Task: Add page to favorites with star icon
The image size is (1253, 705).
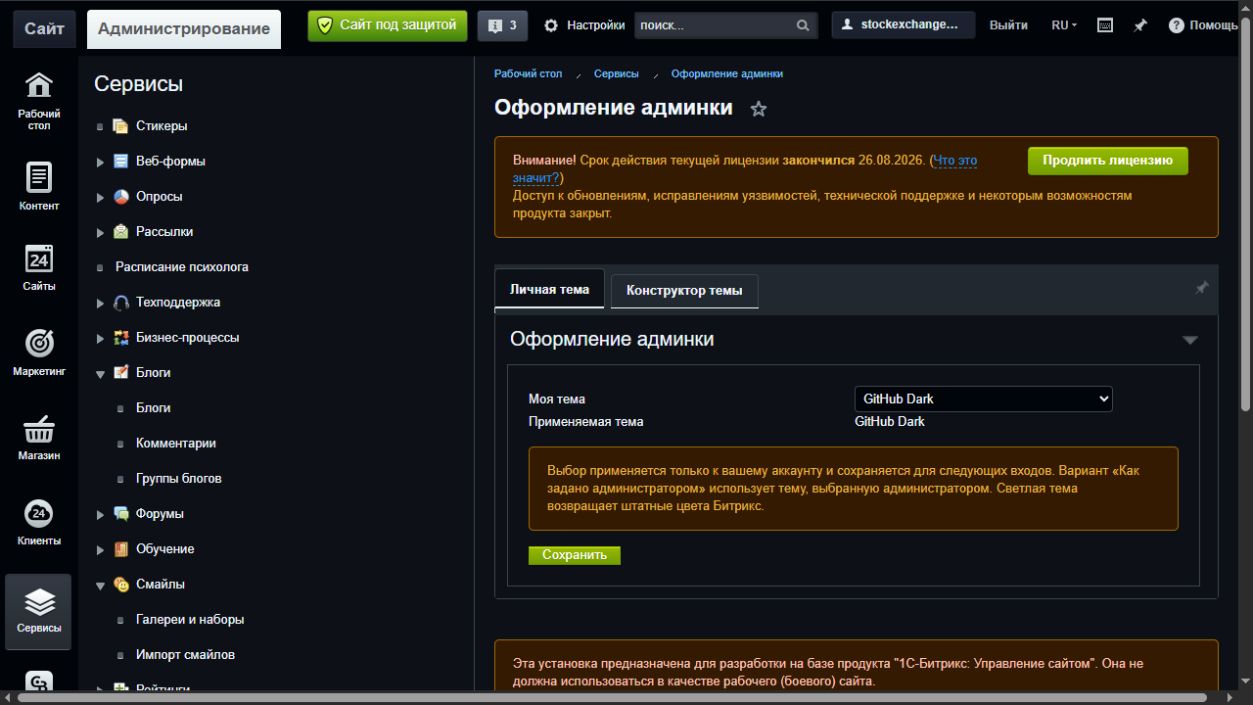Action: click(758, 109)
